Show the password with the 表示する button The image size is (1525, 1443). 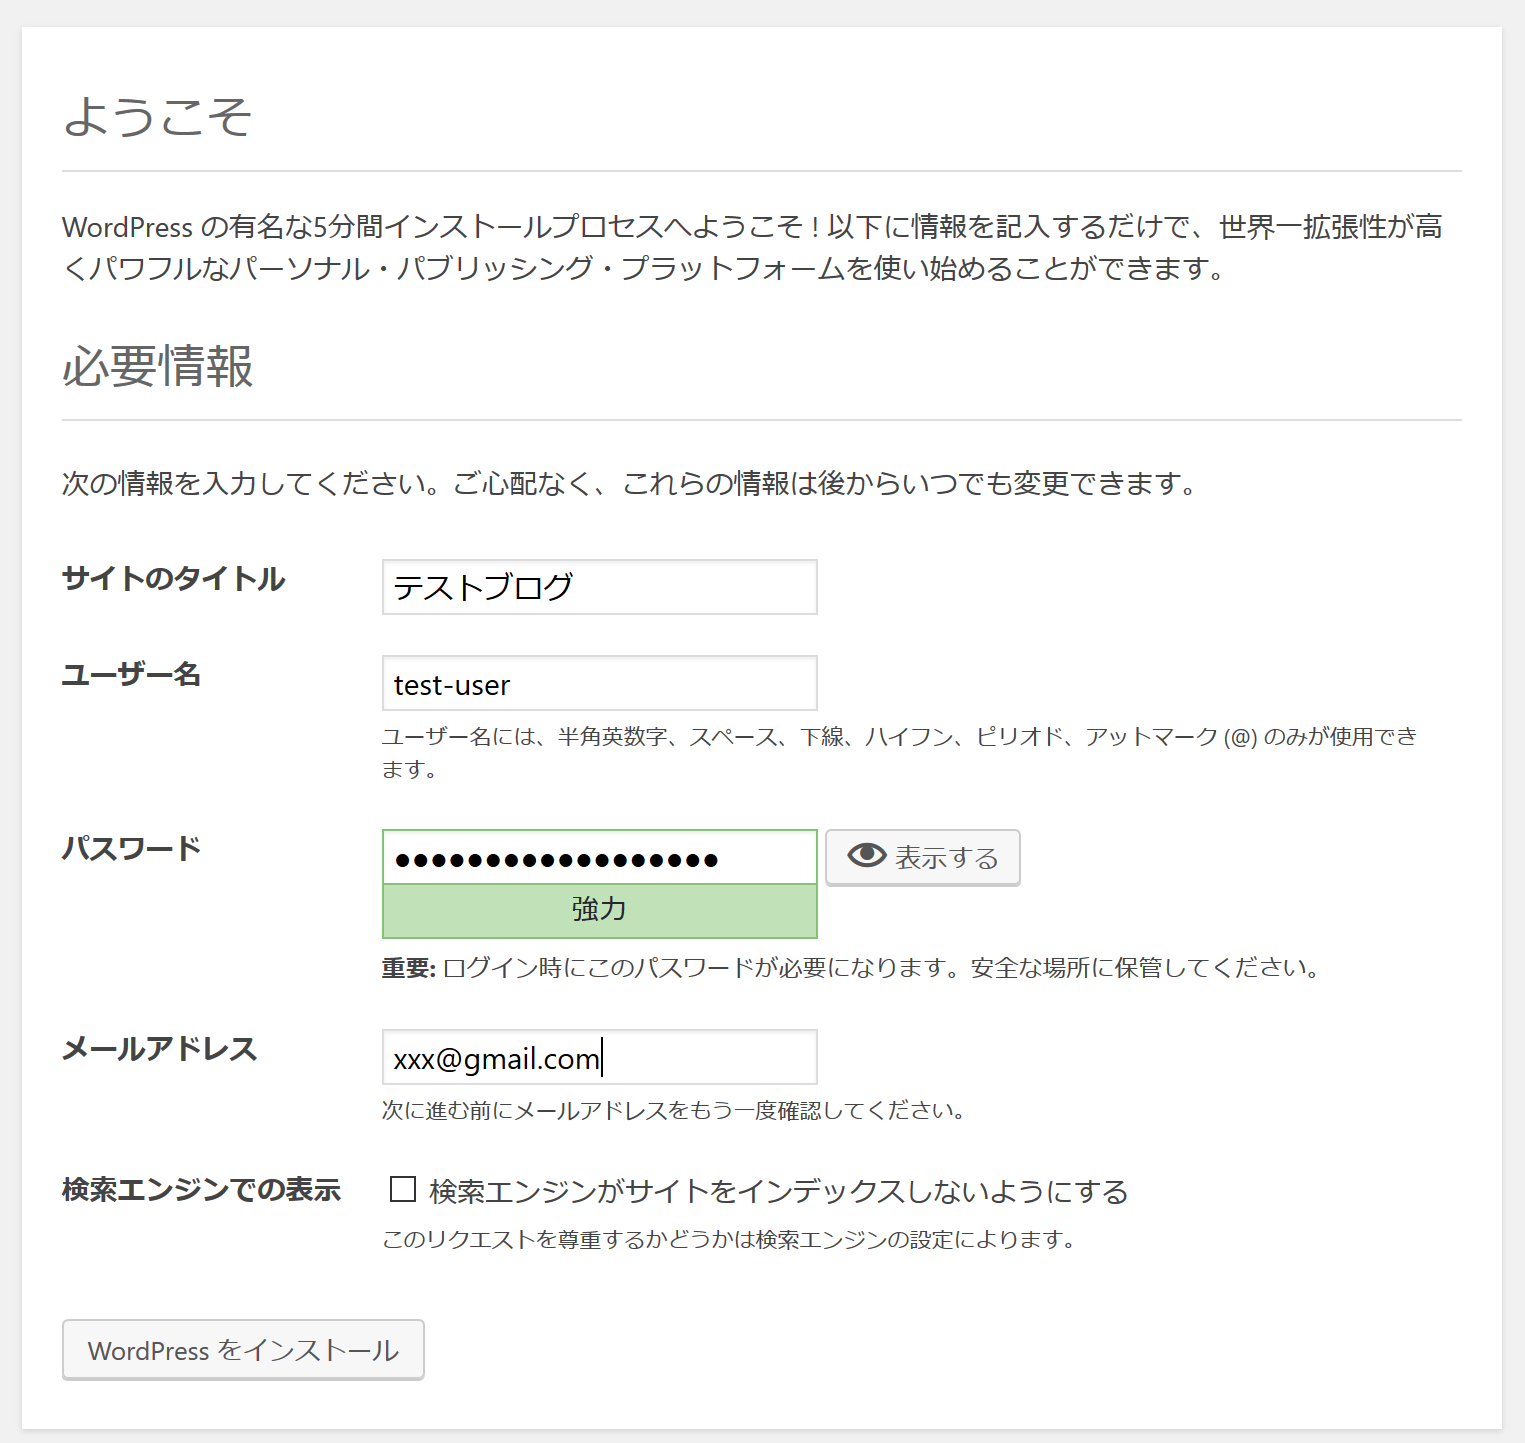pos(922,857)
